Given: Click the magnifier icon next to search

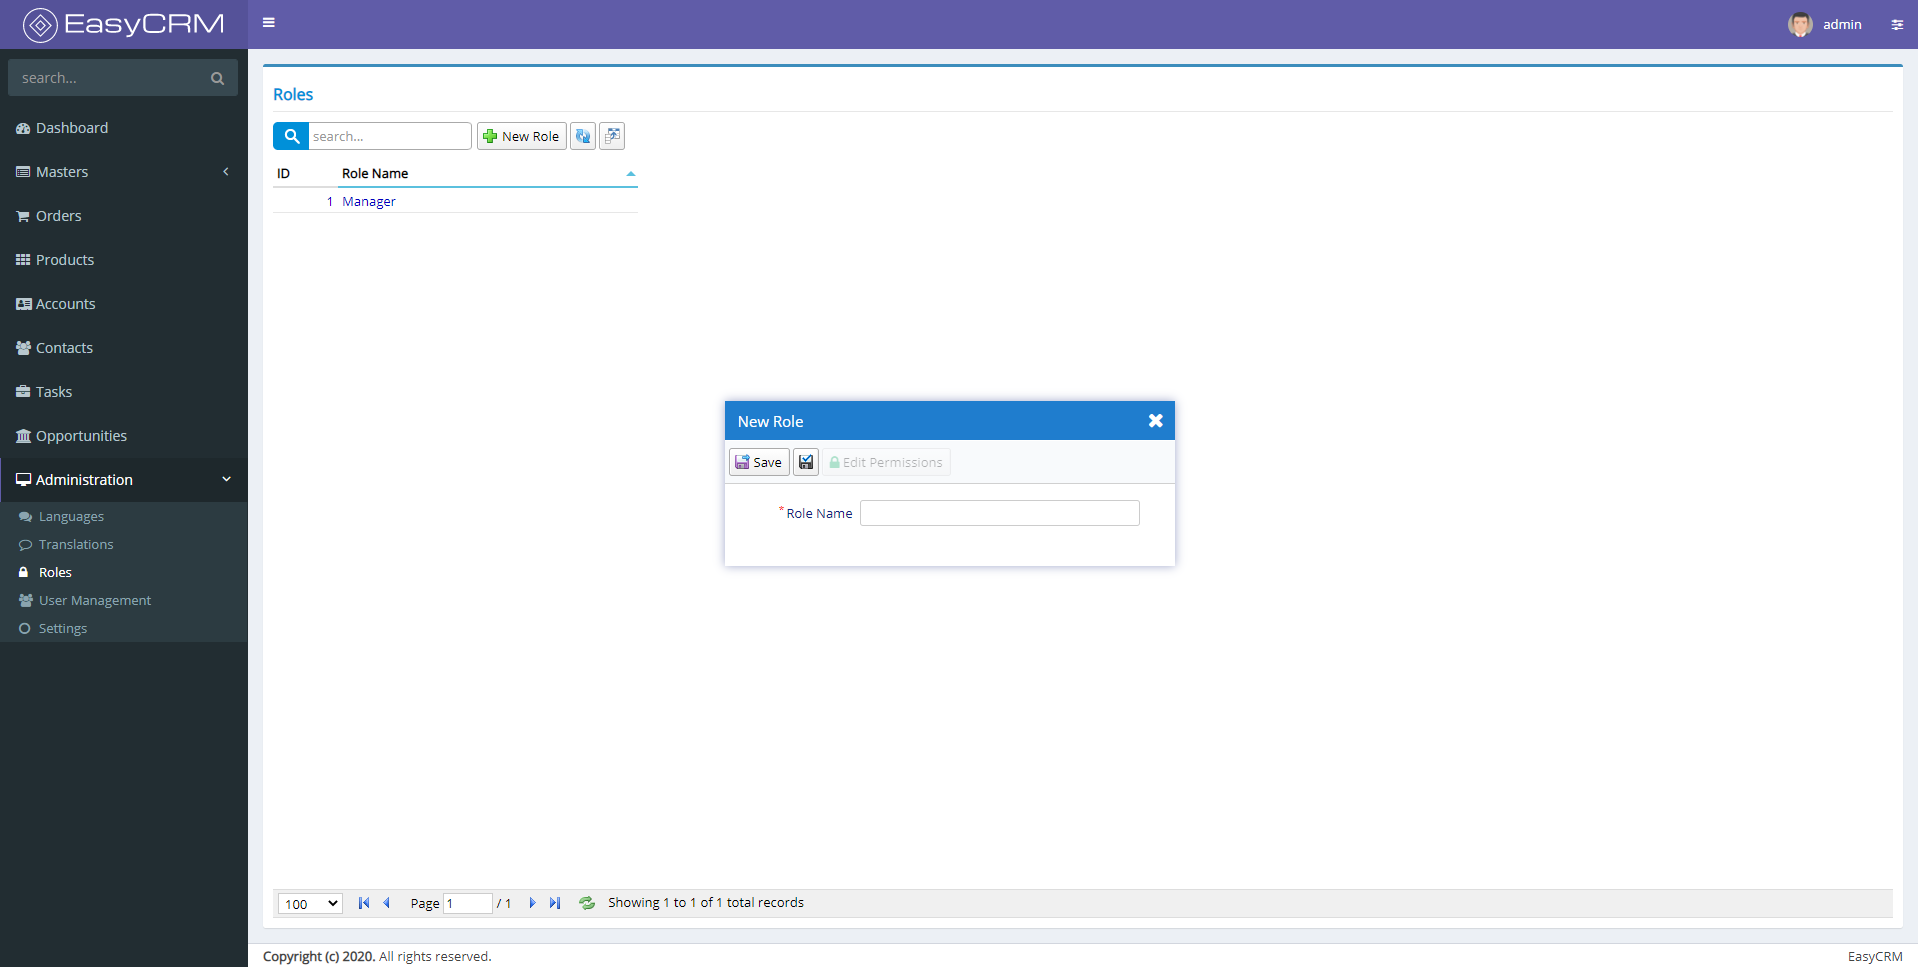Looking at the screenshot, I should (291, 136).
